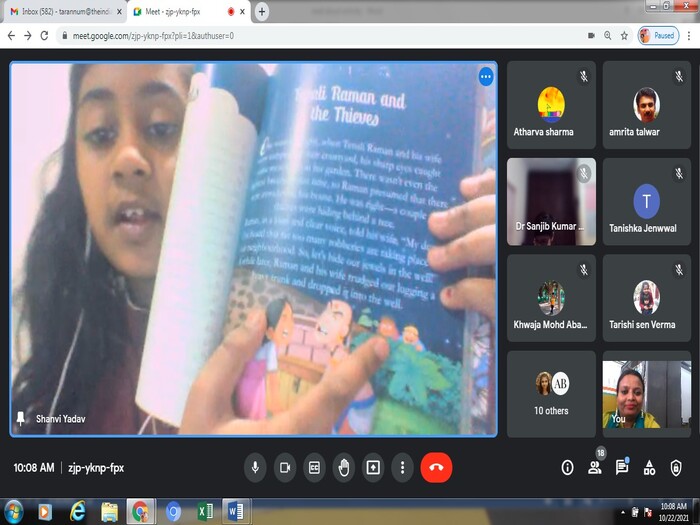This screenshot has height=525, width=700.
Task: Open the 10 others participants tile
Action: (551, 394)
